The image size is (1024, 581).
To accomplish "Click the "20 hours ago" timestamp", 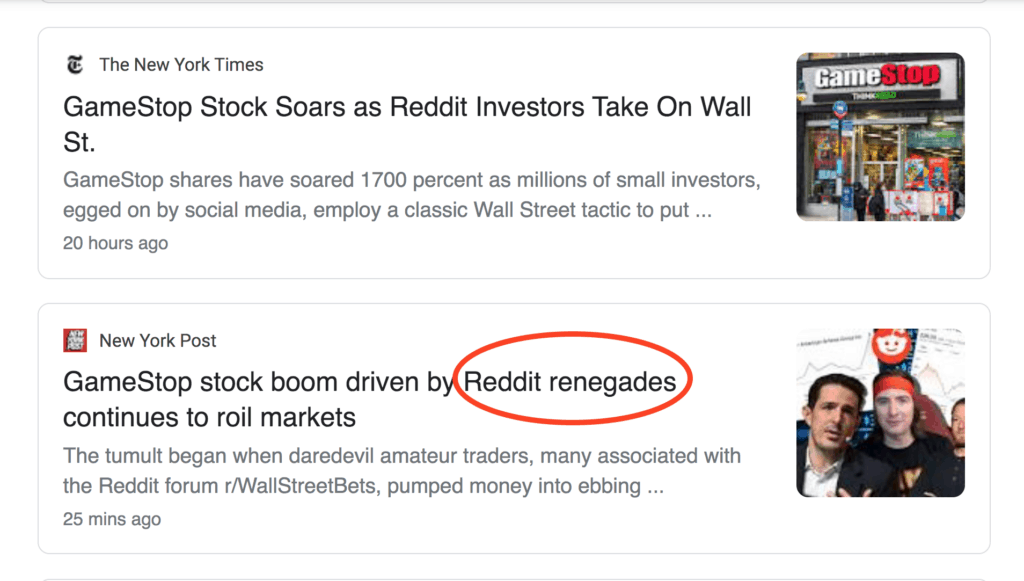I will pyautogui.click(x=115, y=243).
